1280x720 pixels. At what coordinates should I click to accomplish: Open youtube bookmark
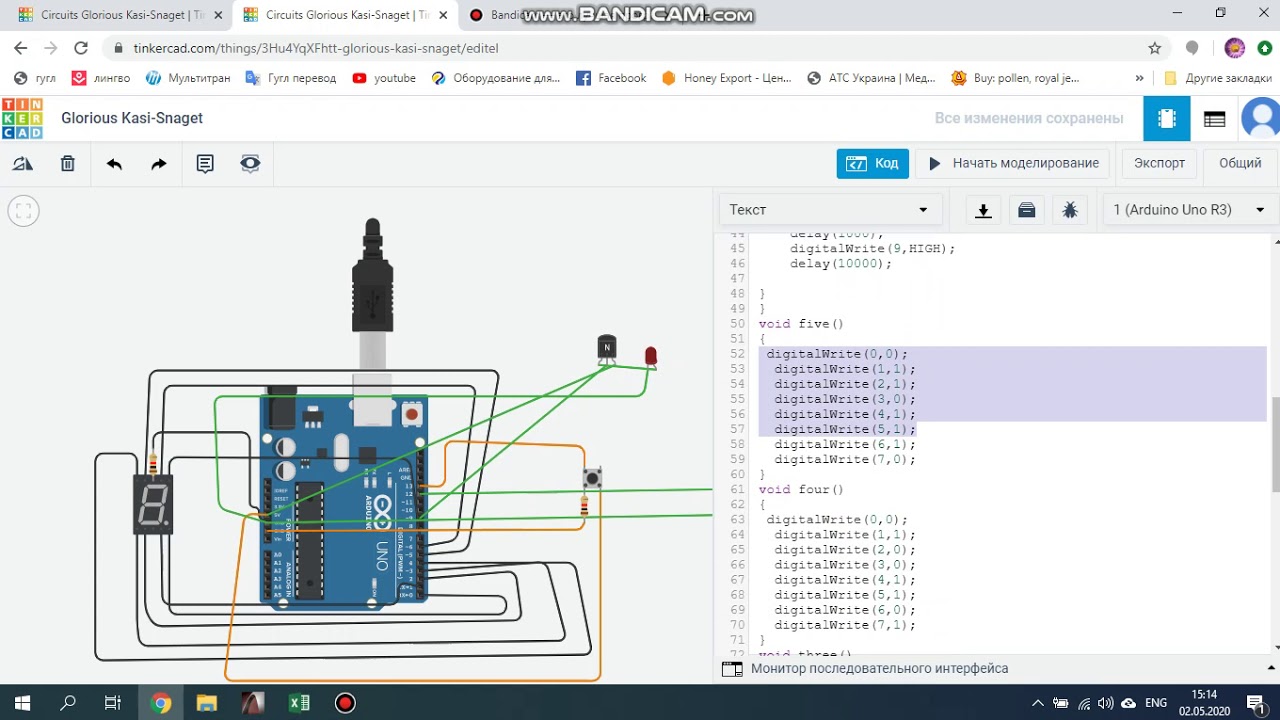click(384, 78)
